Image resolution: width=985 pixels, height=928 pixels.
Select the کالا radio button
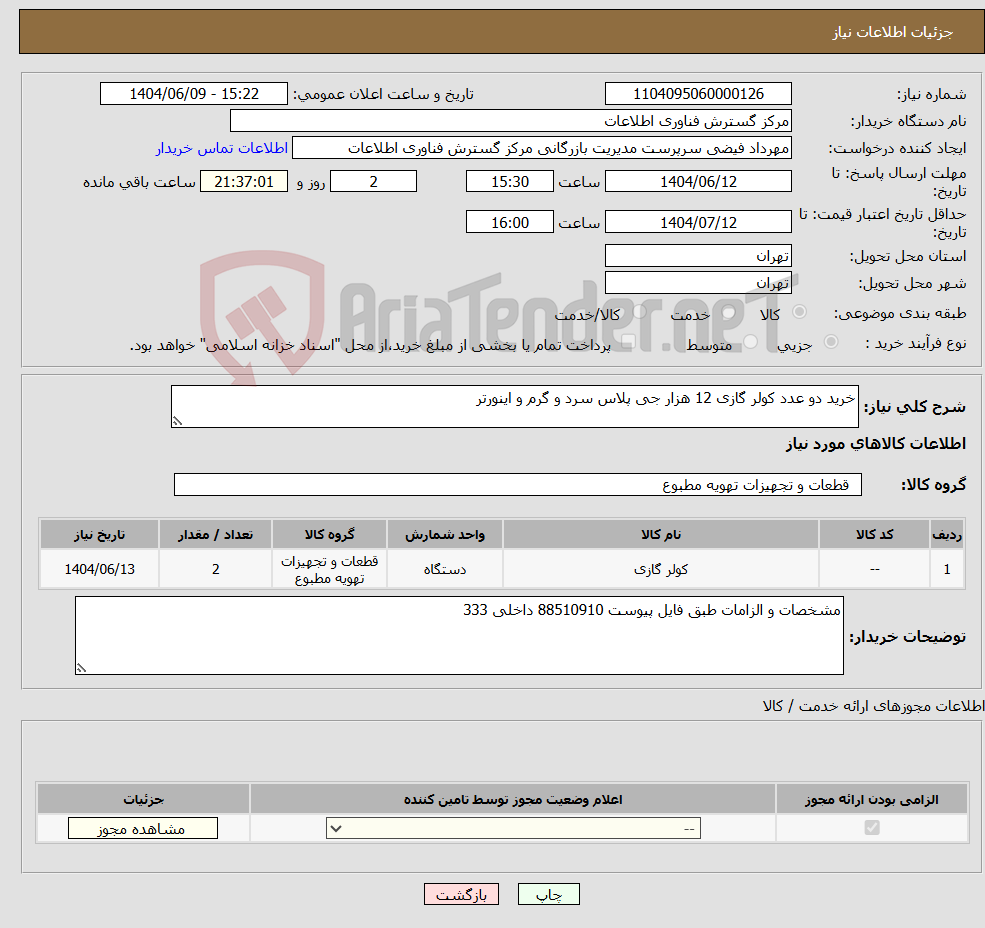pyautogui.click(x=800, y=312)
